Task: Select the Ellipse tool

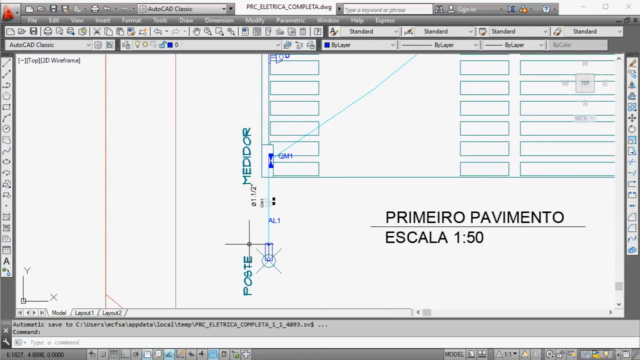Action: pyautogui.click(x=7, y=162)
